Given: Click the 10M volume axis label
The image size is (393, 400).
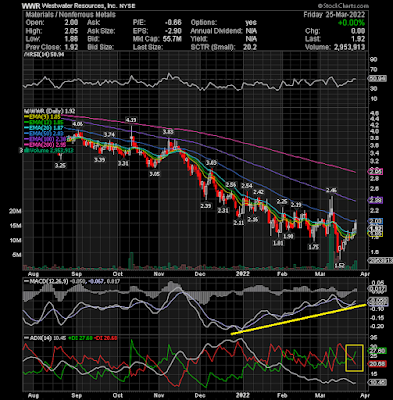Looking at the screenshot, I should pos(15,240).
